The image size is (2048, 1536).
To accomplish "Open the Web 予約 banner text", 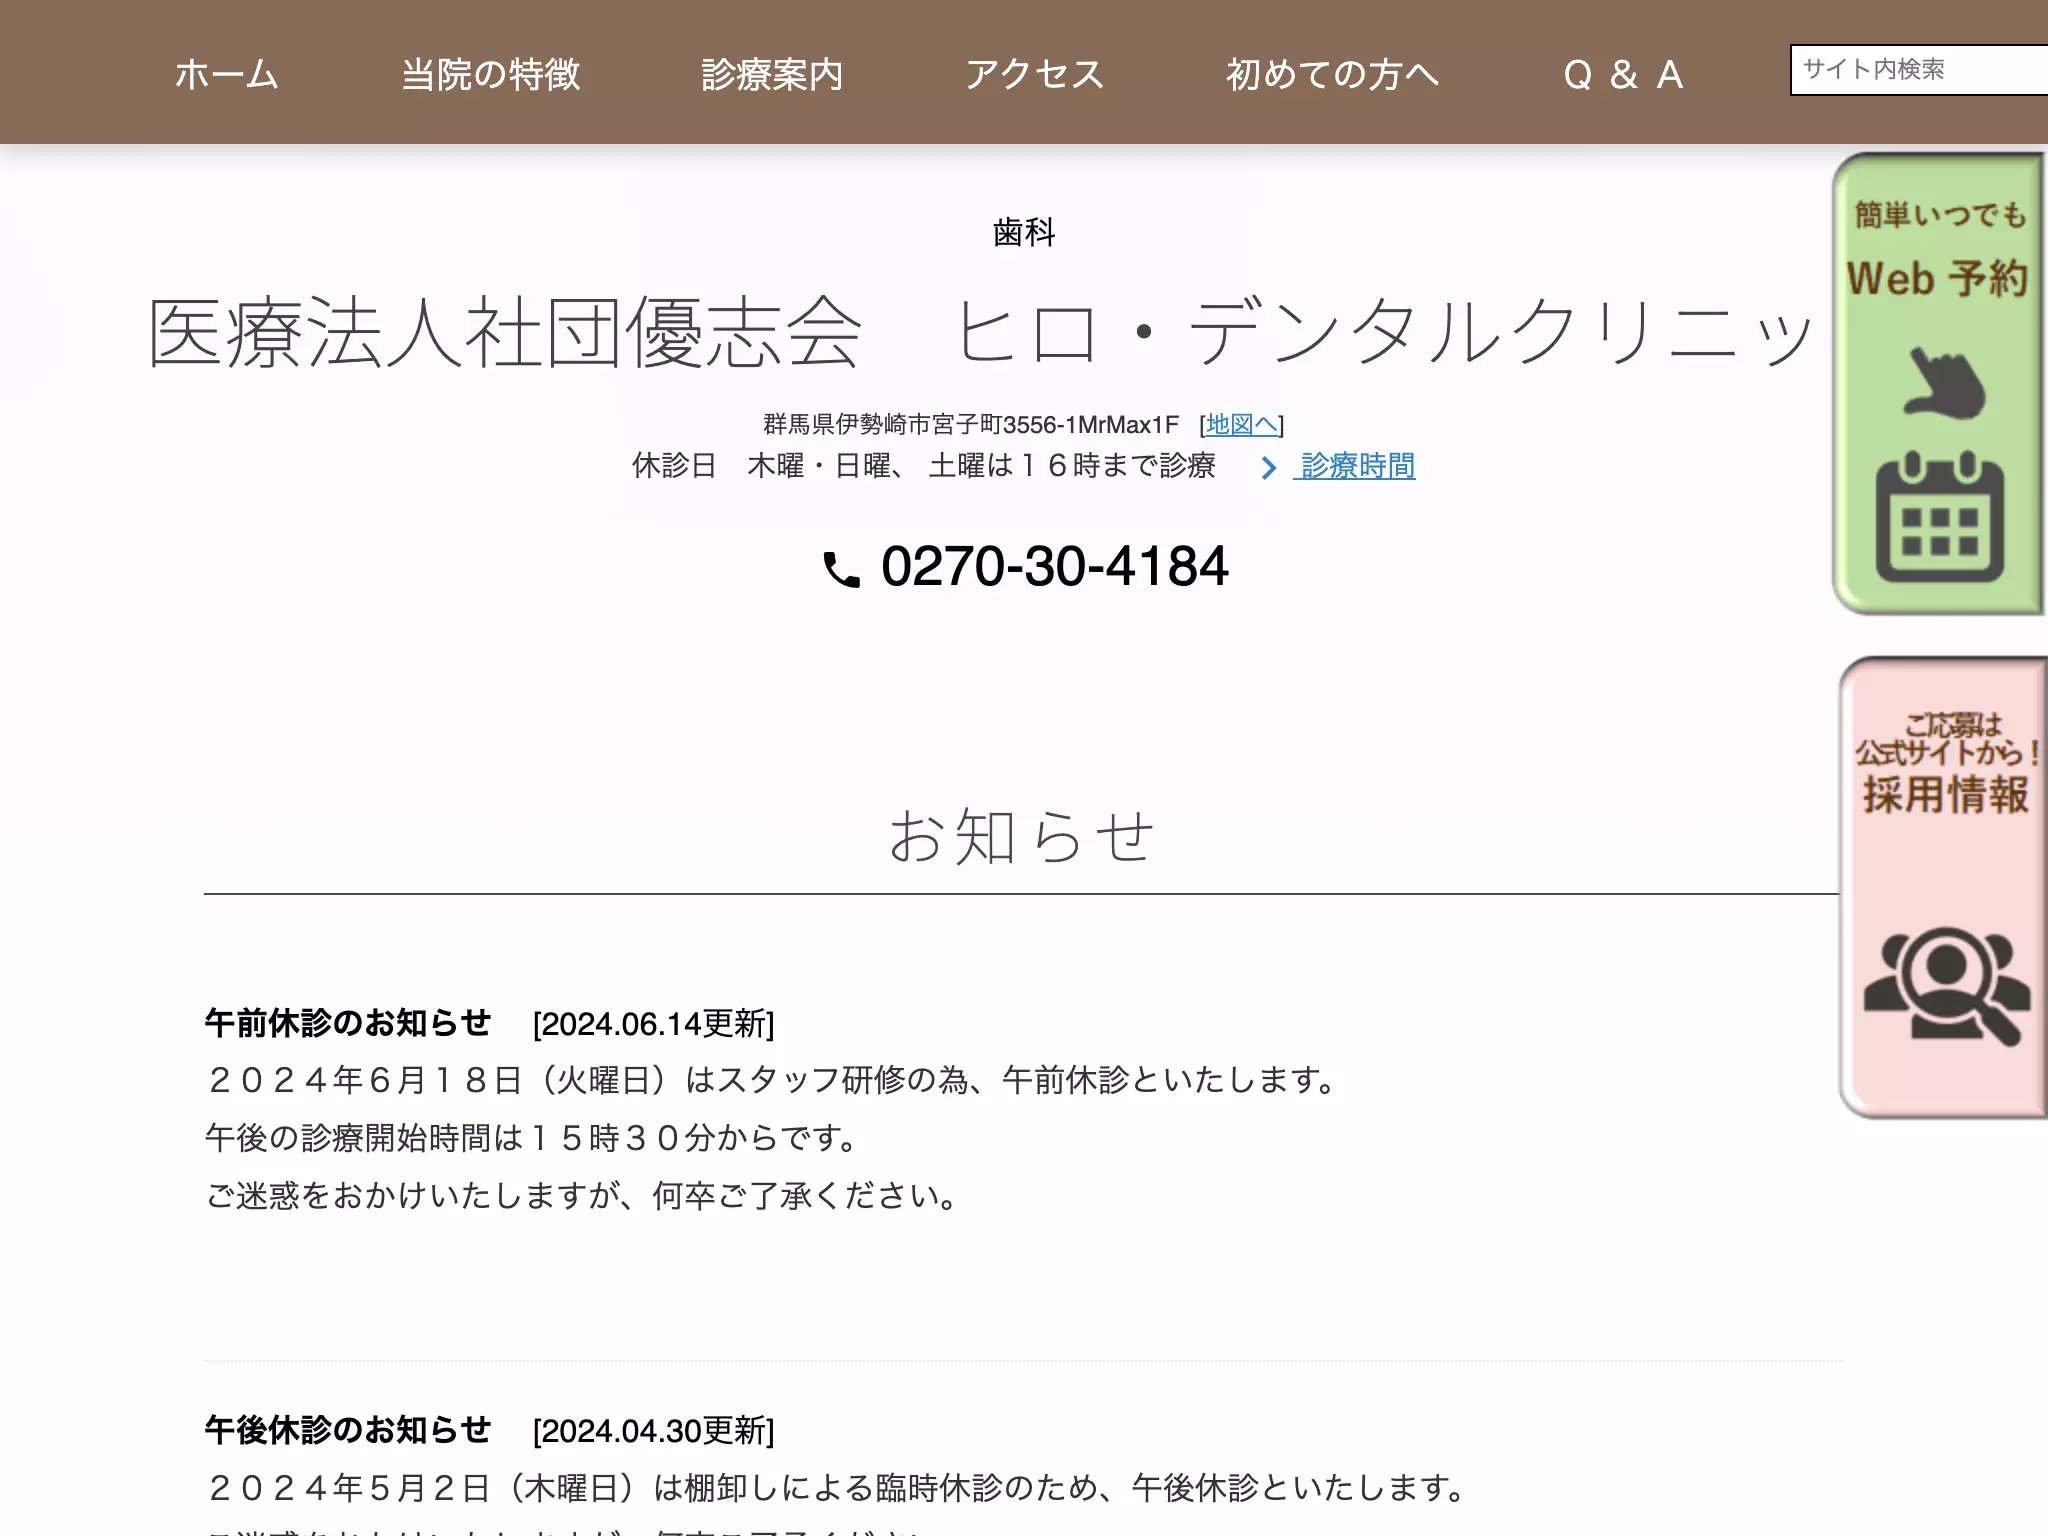I will [1937, 278].
